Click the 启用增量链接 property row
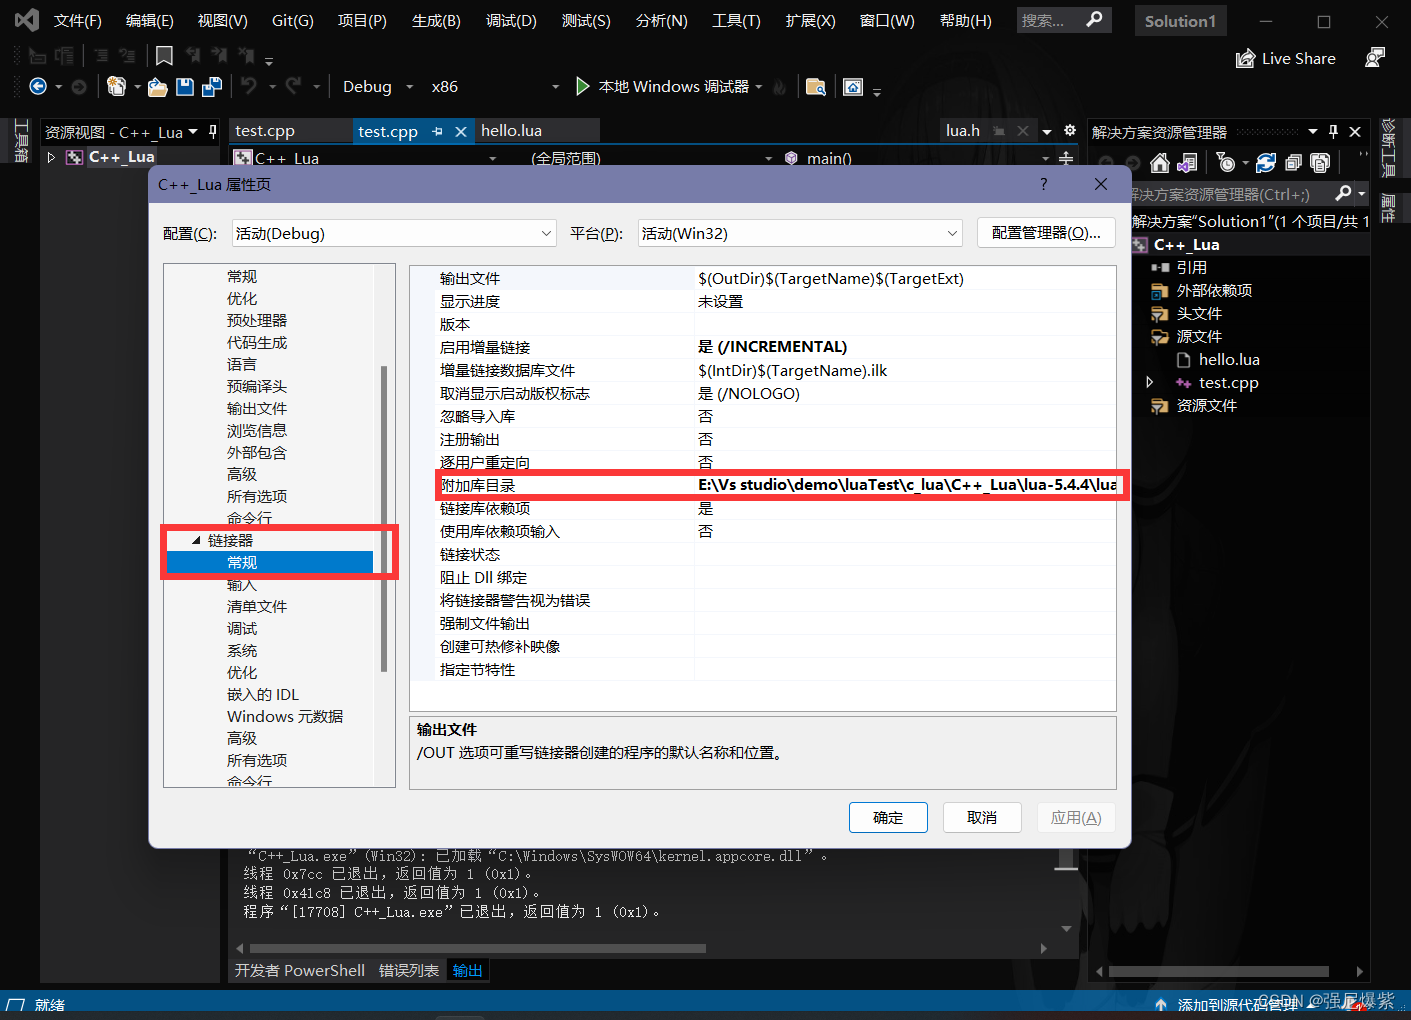Image resolution: width=1411 pixels, height=1020 pixels. 765,347
